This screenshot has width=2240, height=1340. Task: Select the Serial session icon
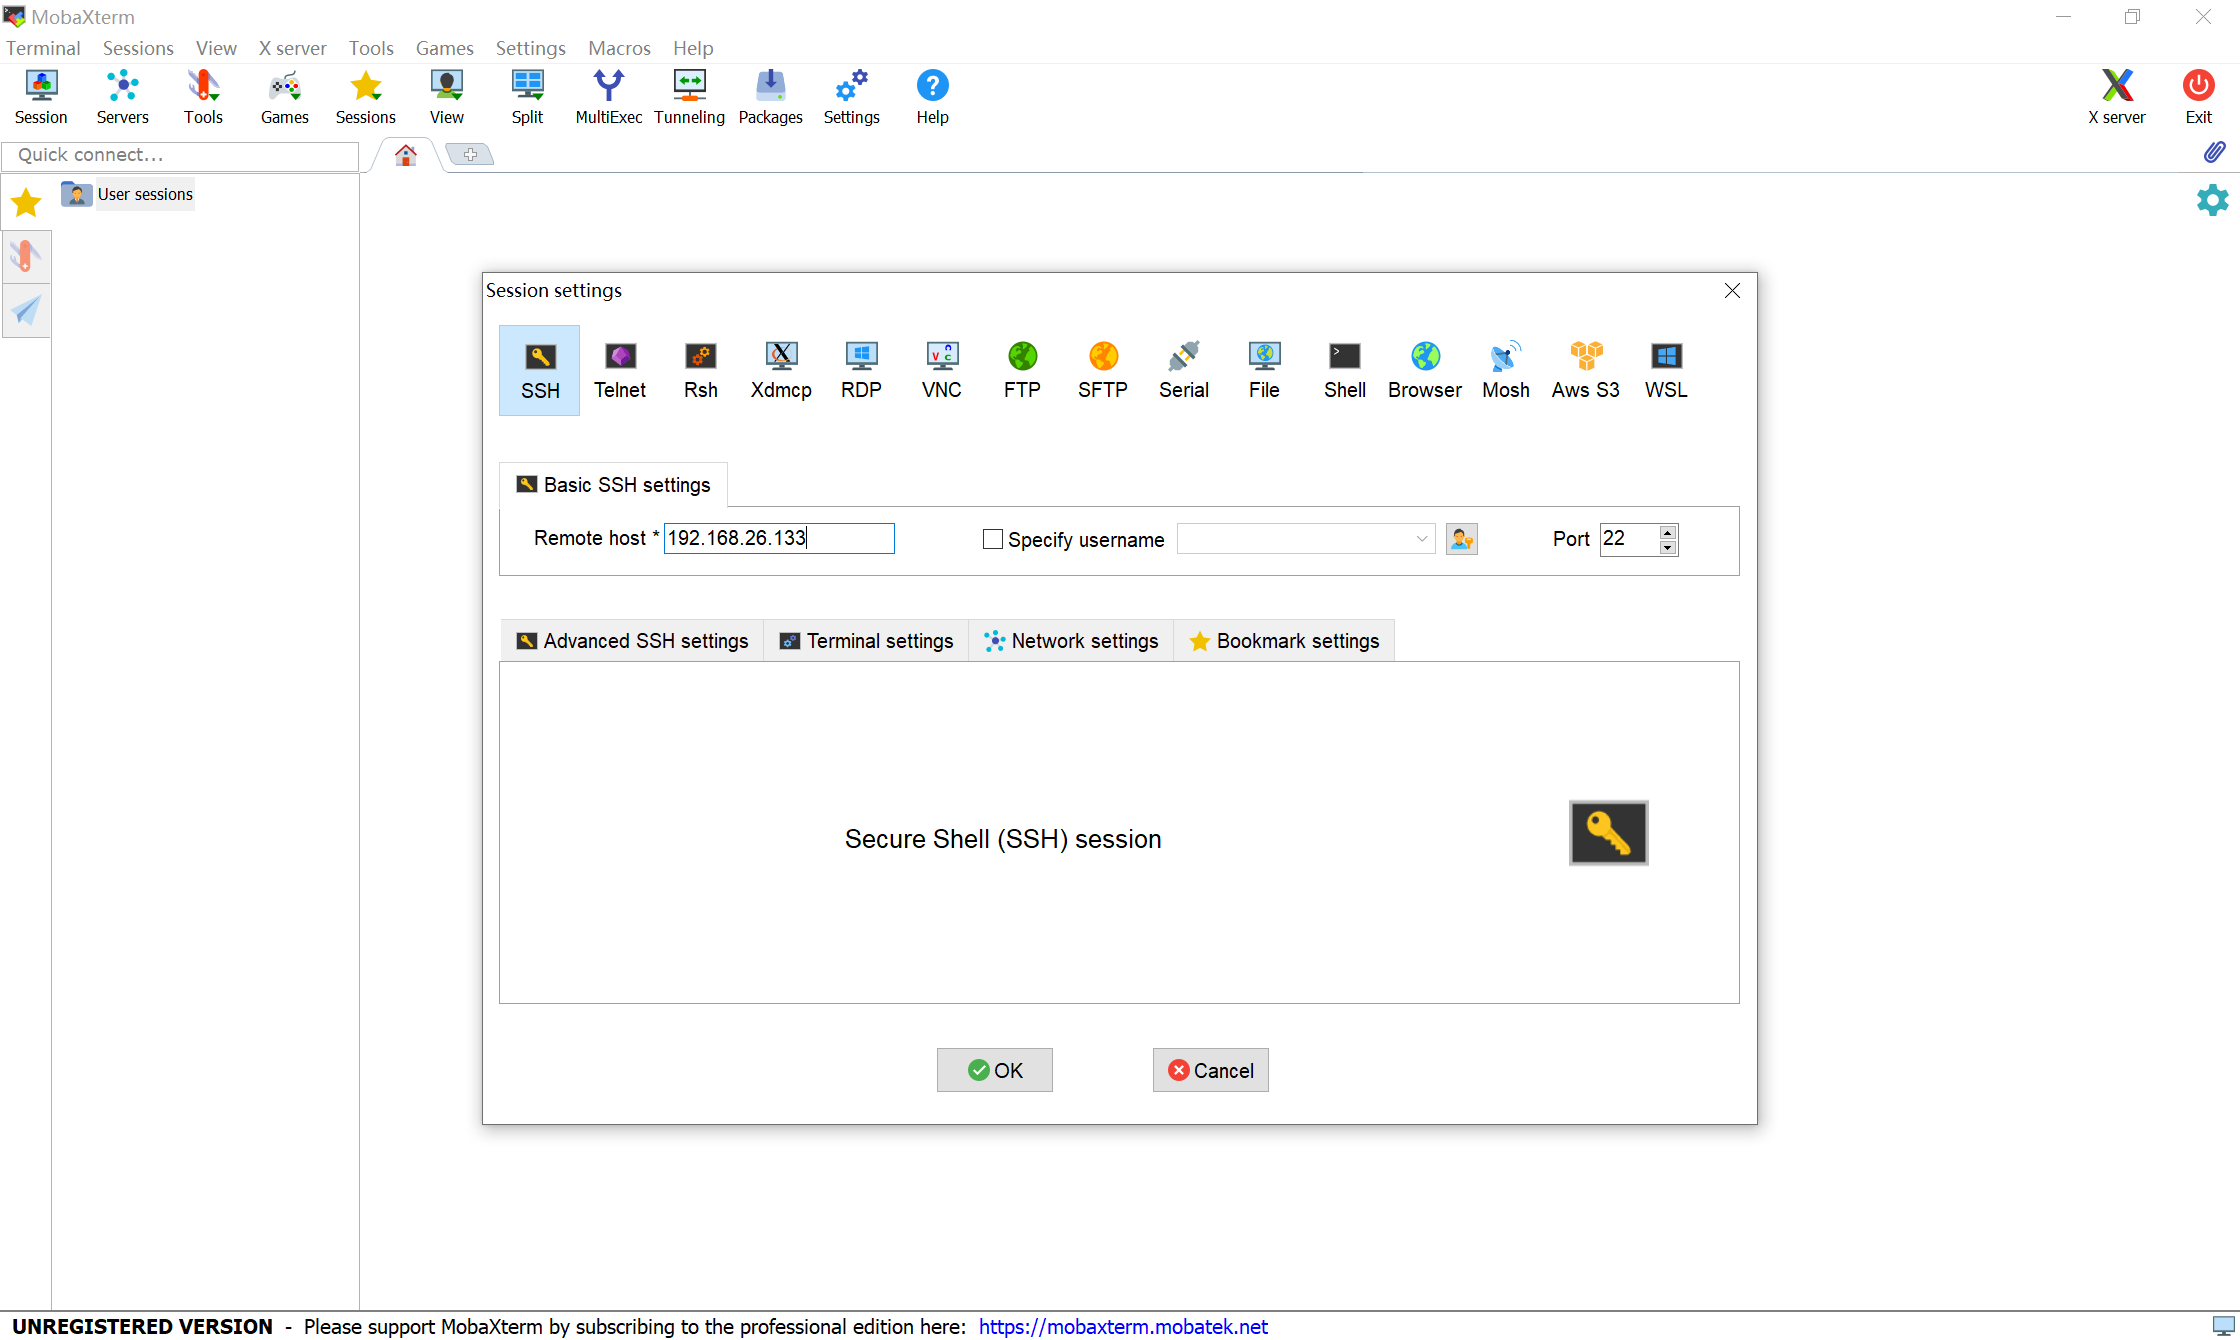pyautogui.click(x=1184, y=370)
